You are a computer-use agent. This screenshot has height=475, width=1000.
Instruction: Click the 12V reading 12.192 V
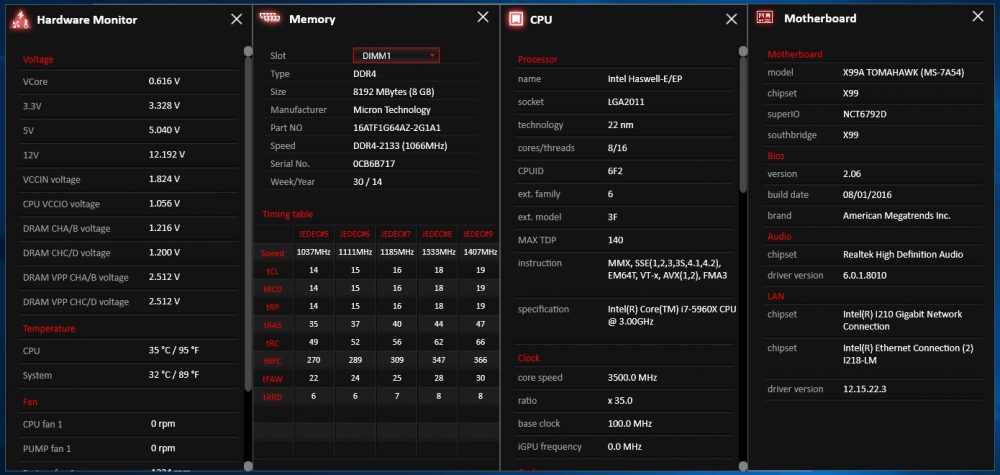coord(166,154)
